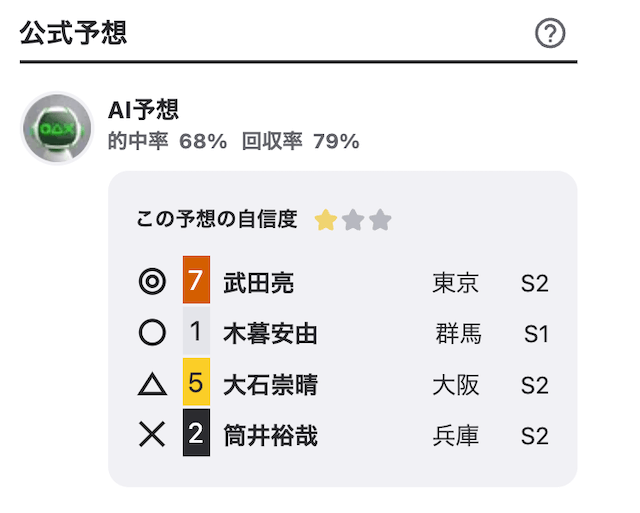Click the AI予想 title
This screenshot has width=640, height=513.
point(143,109)
